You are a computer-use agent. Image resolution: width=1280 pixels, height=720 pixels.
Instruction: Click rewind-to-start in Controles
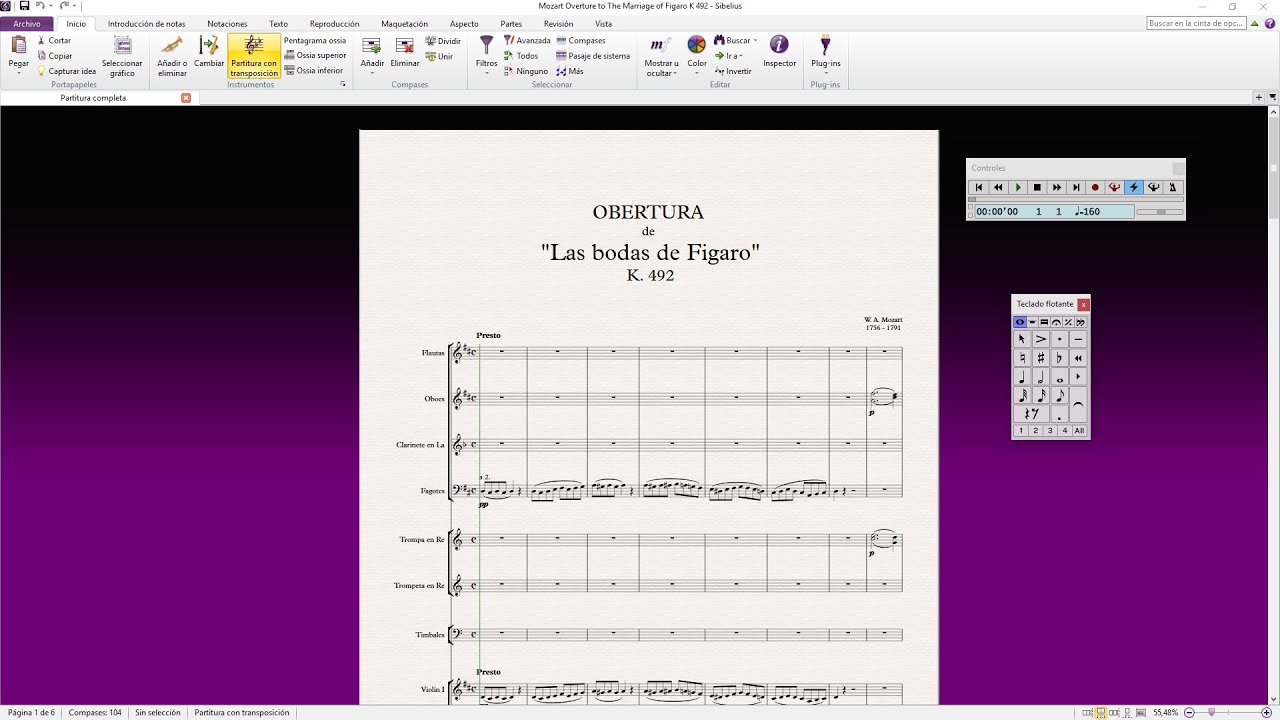coord(979,187)
